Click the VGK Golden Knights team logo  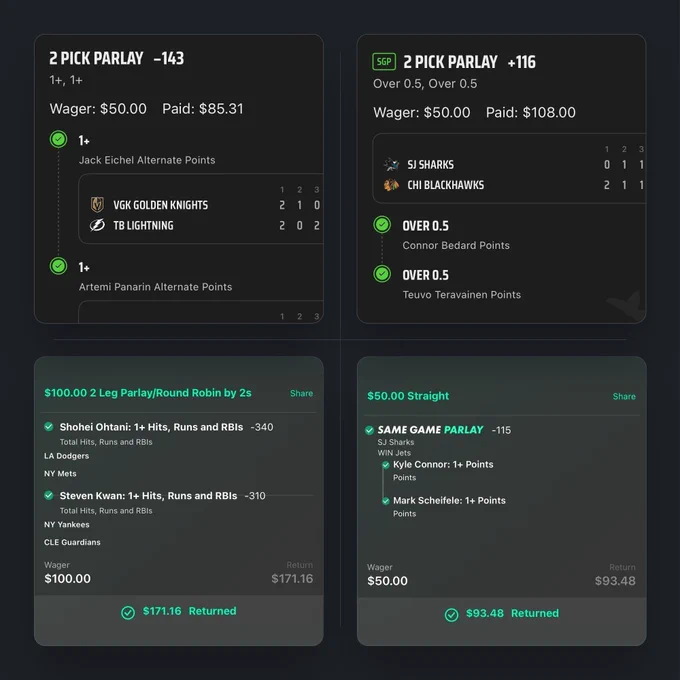(x=97, y=205)
